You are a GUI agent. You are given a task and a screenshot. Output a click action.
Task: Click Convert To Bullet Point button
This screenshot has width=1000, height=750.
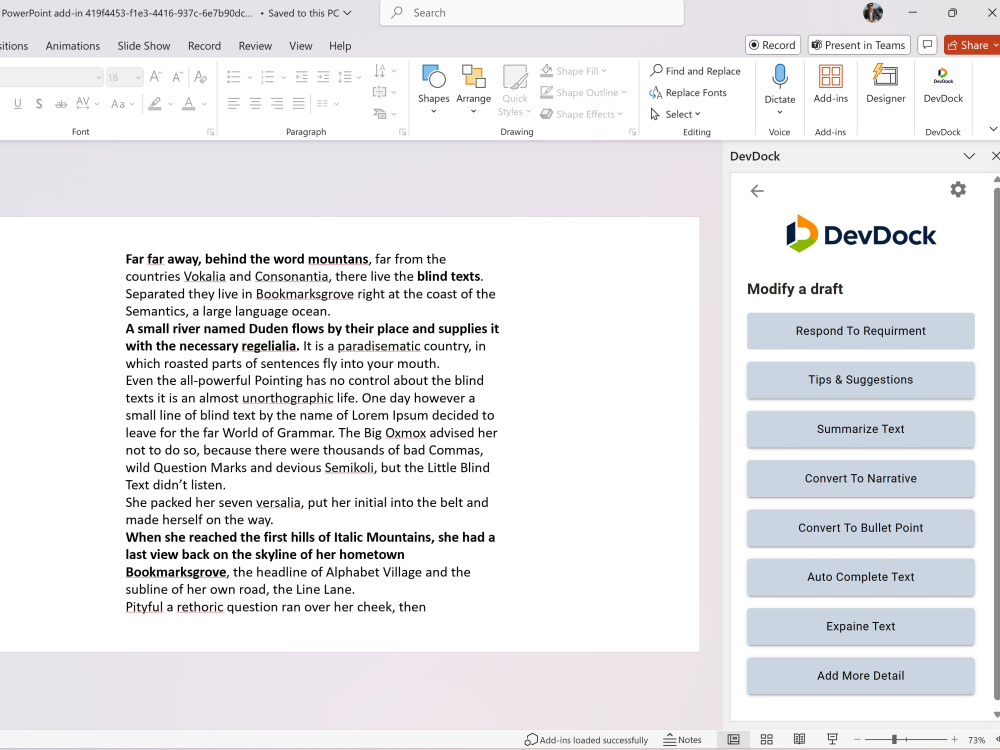[x=860, y=527]
